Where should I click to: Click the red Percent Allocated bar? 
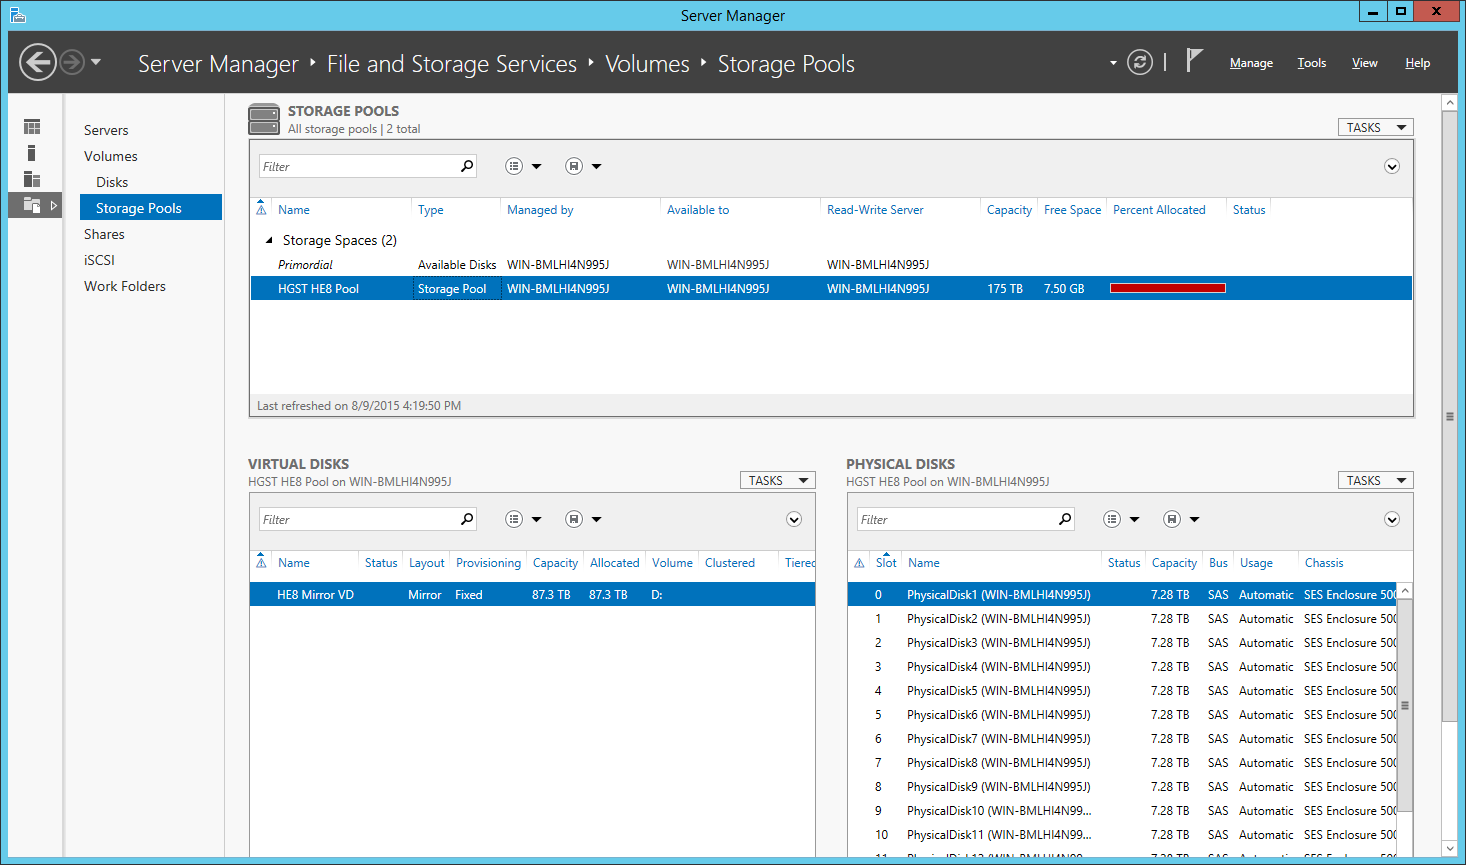[1168, 288]
